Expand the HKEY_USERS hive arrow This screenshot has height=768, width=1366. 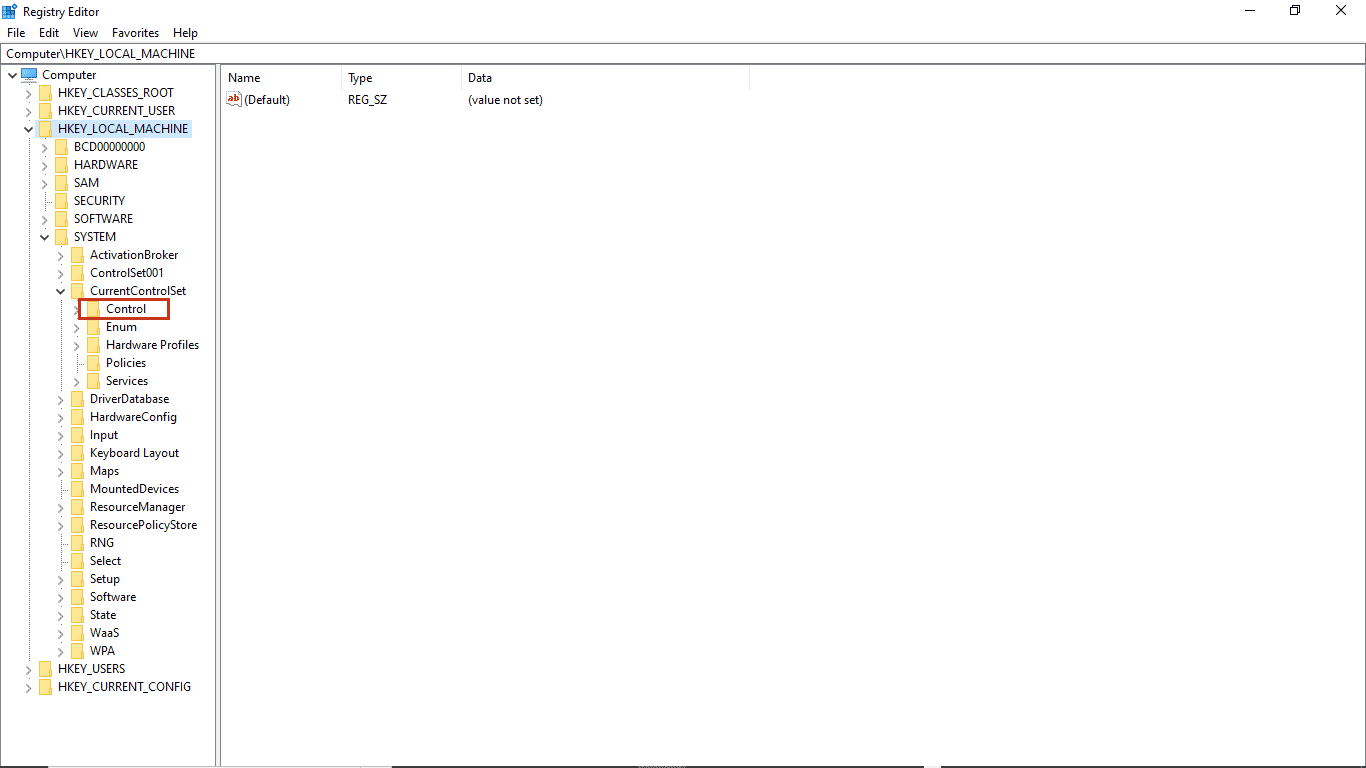[x=28, y=669]
